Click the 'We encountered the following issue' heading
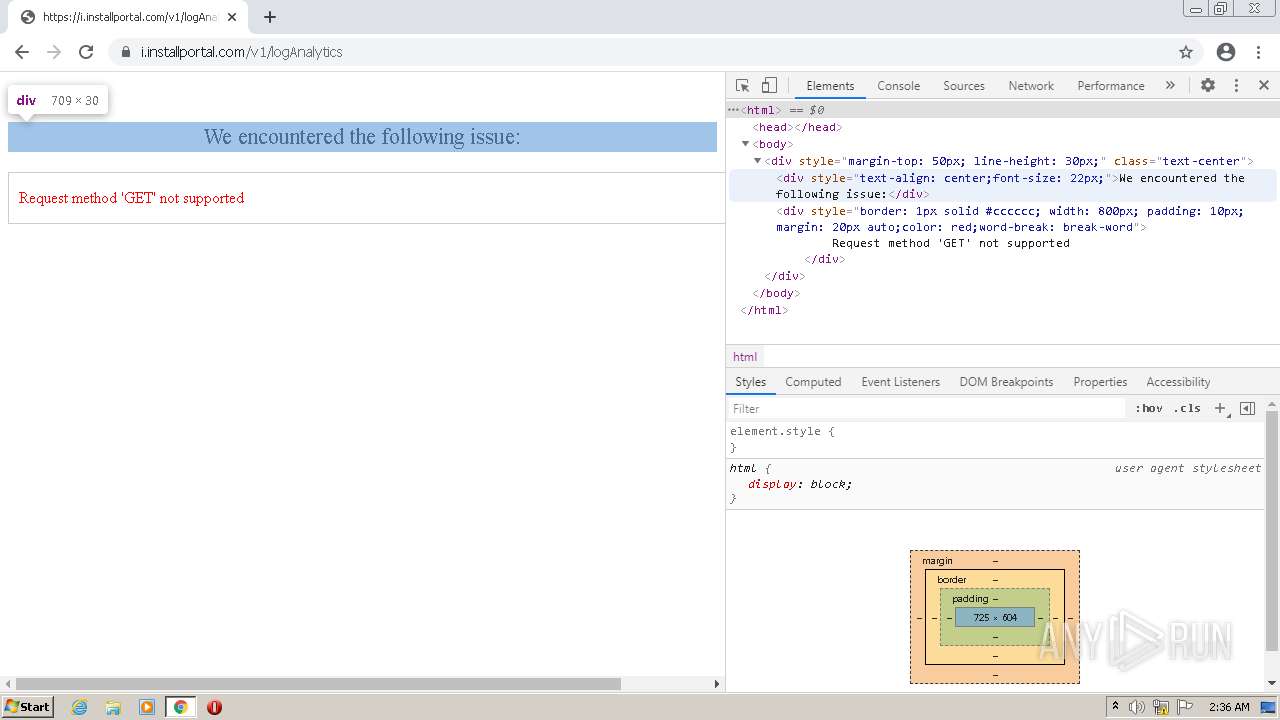Viewport: 1280px width, 720px height. (x=362, y=137)
